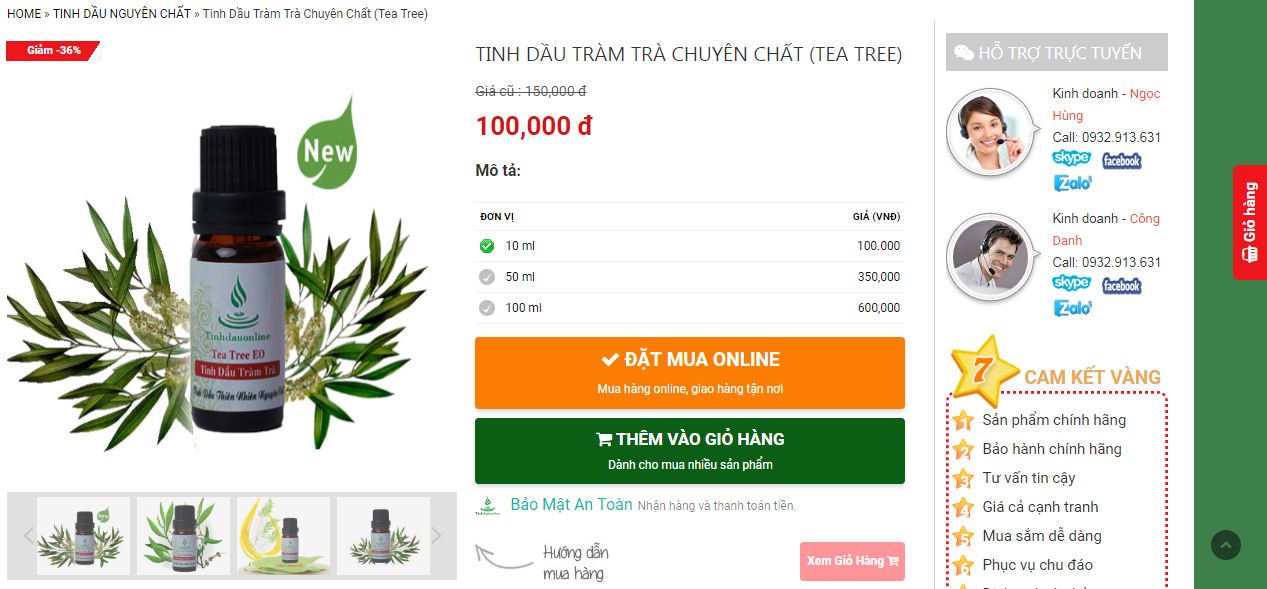This screenshot has width=1267, height=589.
Task: Click THÊM VÀO GIỎ HÀNG button
Action: [x=690, y=451]
